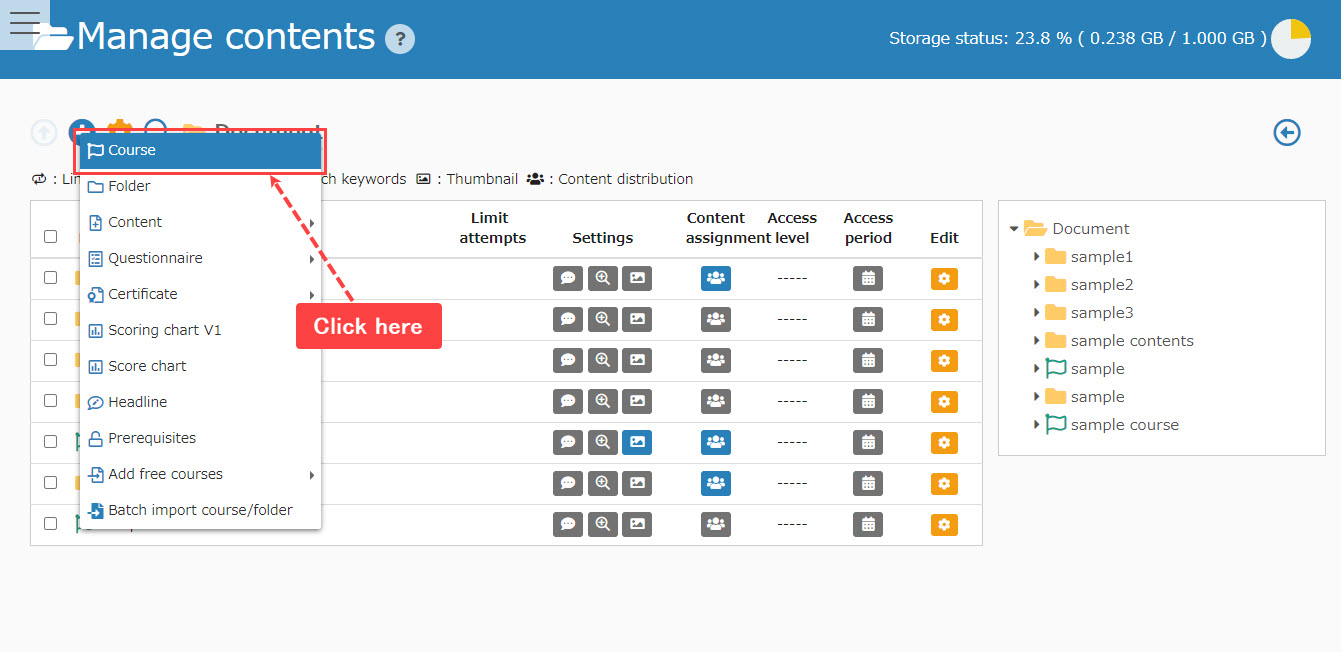This screenshot has height=652, width=1341.
Task: Open content assignment for the first row
Action: pos(716,279)
